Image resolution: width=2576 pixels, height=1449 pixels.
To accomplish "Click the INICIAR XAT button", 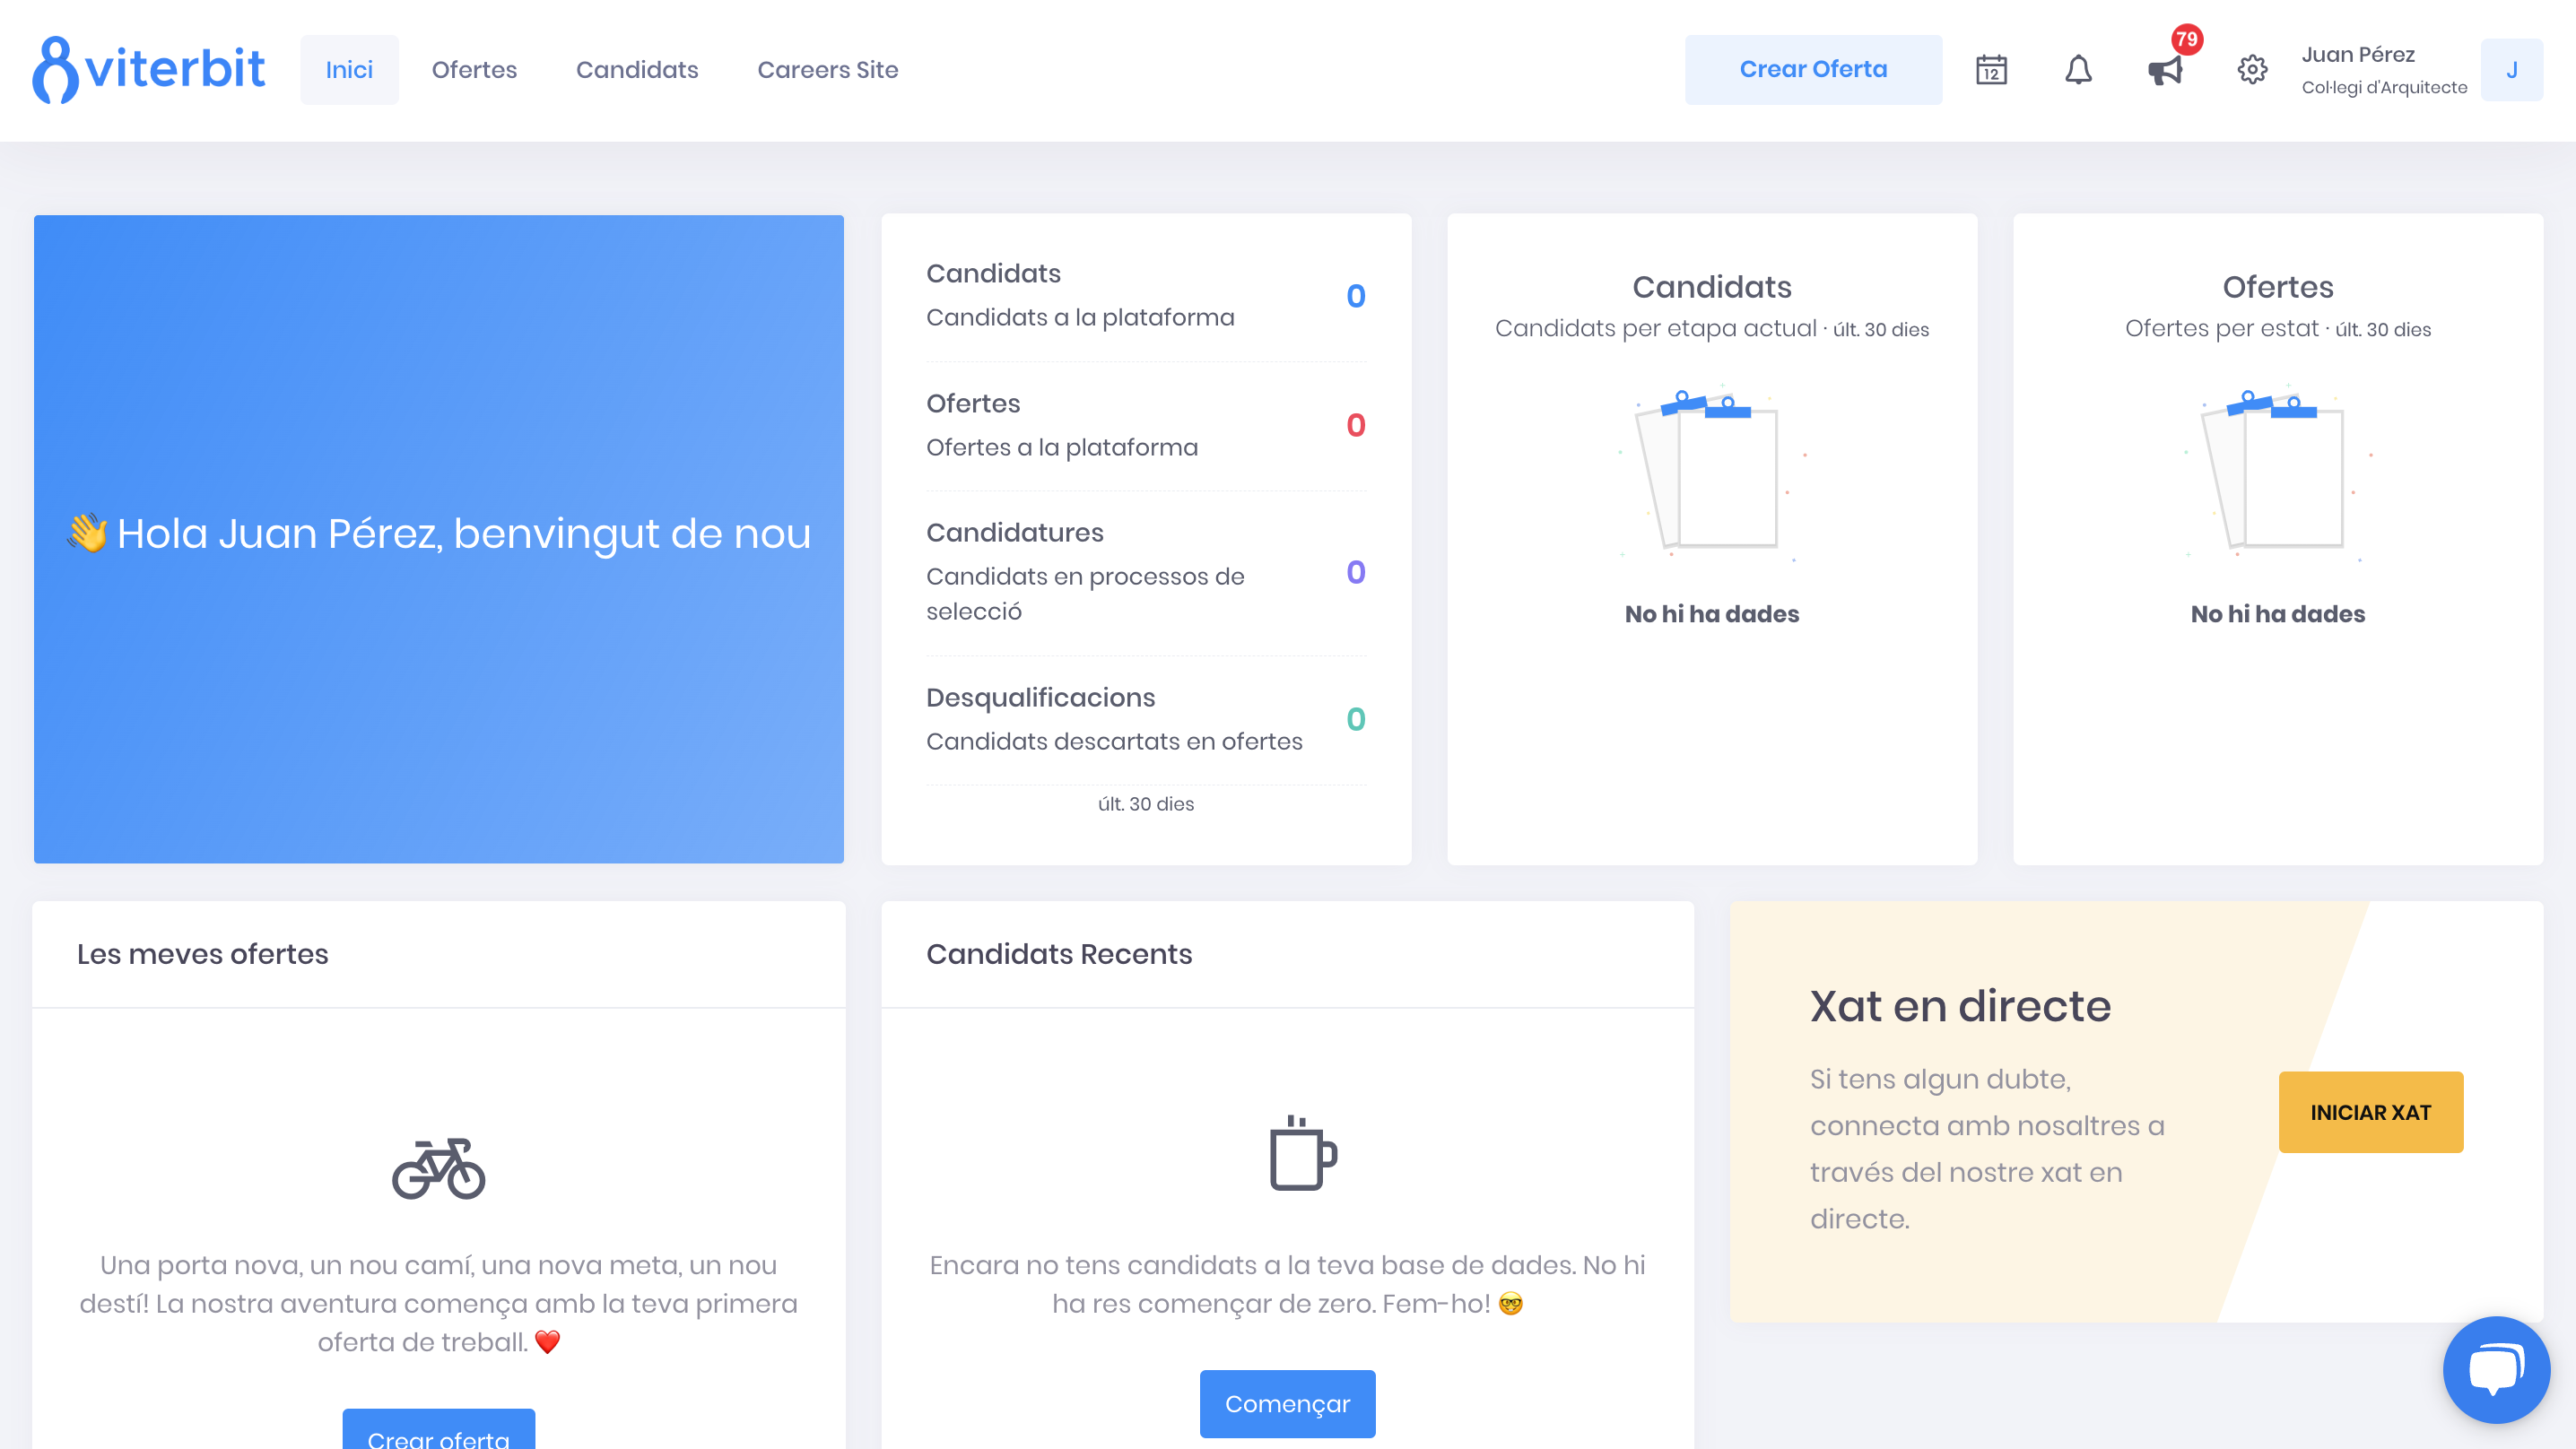I will click(x=2370, y=1112).
